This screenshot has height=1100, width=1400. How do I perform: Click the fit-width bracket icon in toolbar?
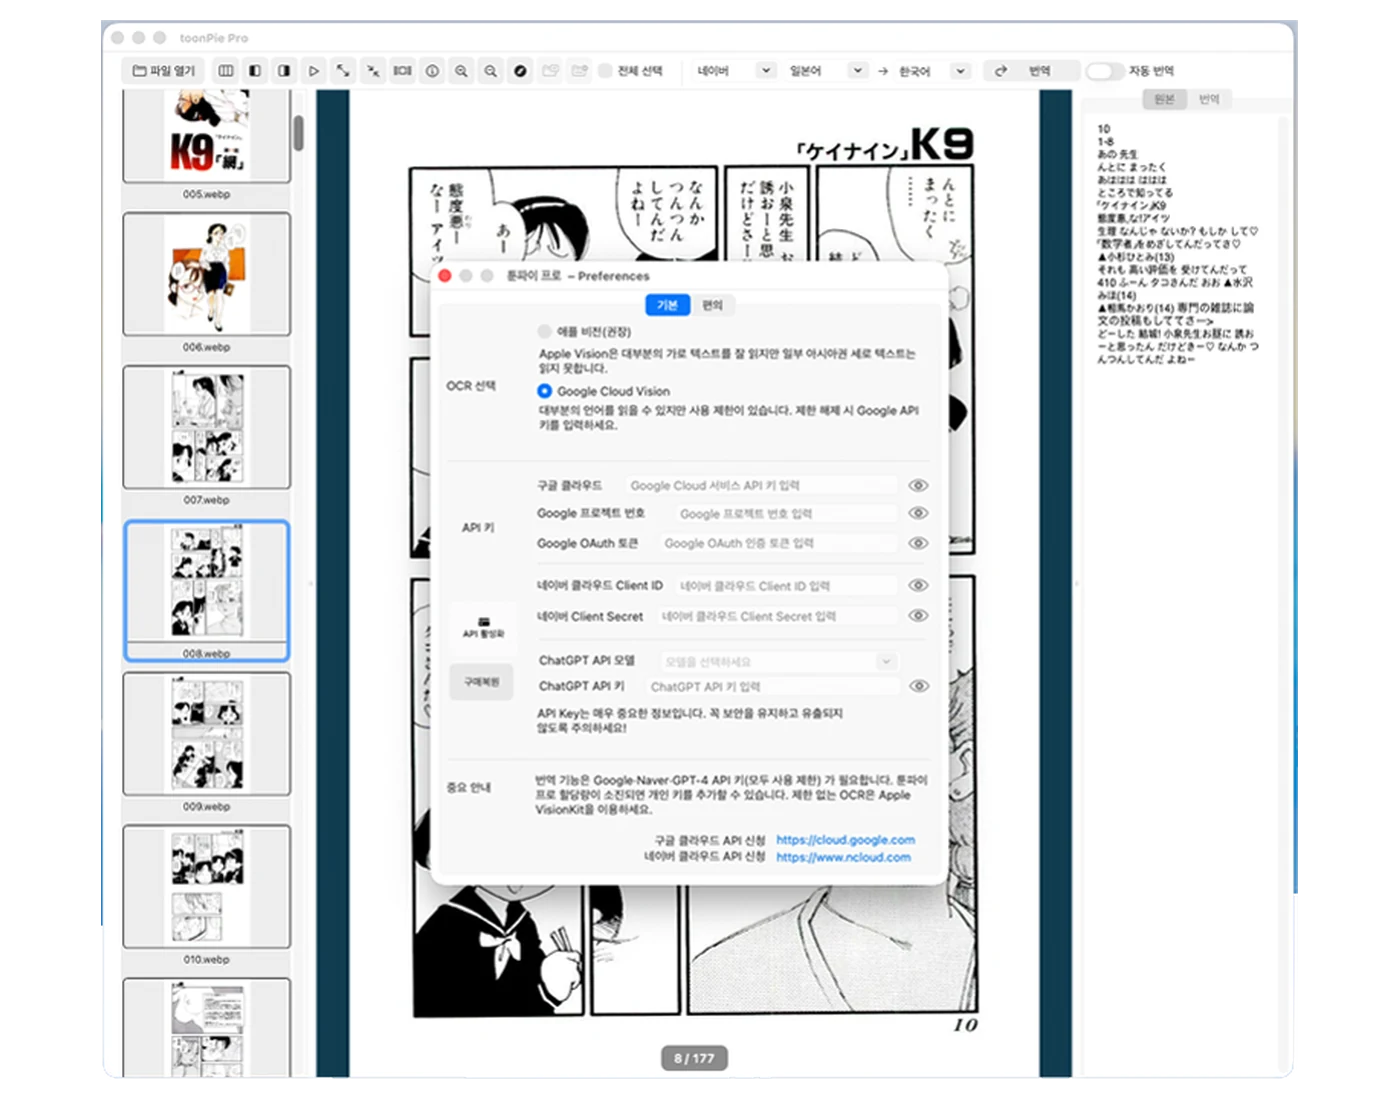[x=402, y=71]
